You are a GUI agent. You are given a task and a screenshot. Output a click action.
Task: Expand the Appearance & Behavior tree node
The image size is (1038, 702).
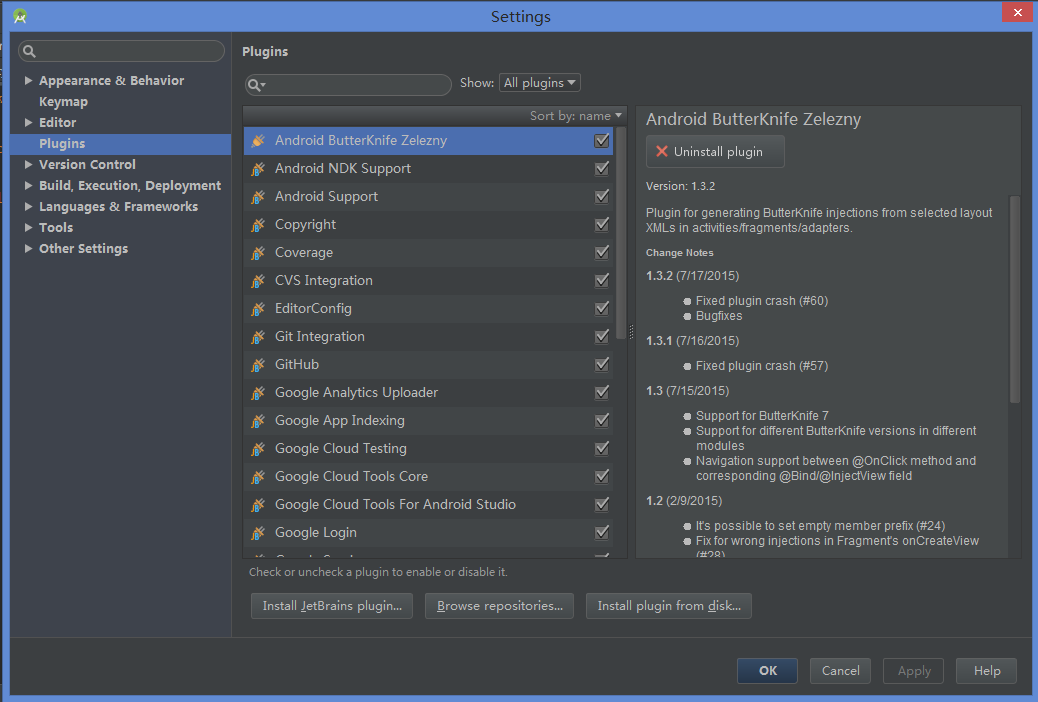29,81
